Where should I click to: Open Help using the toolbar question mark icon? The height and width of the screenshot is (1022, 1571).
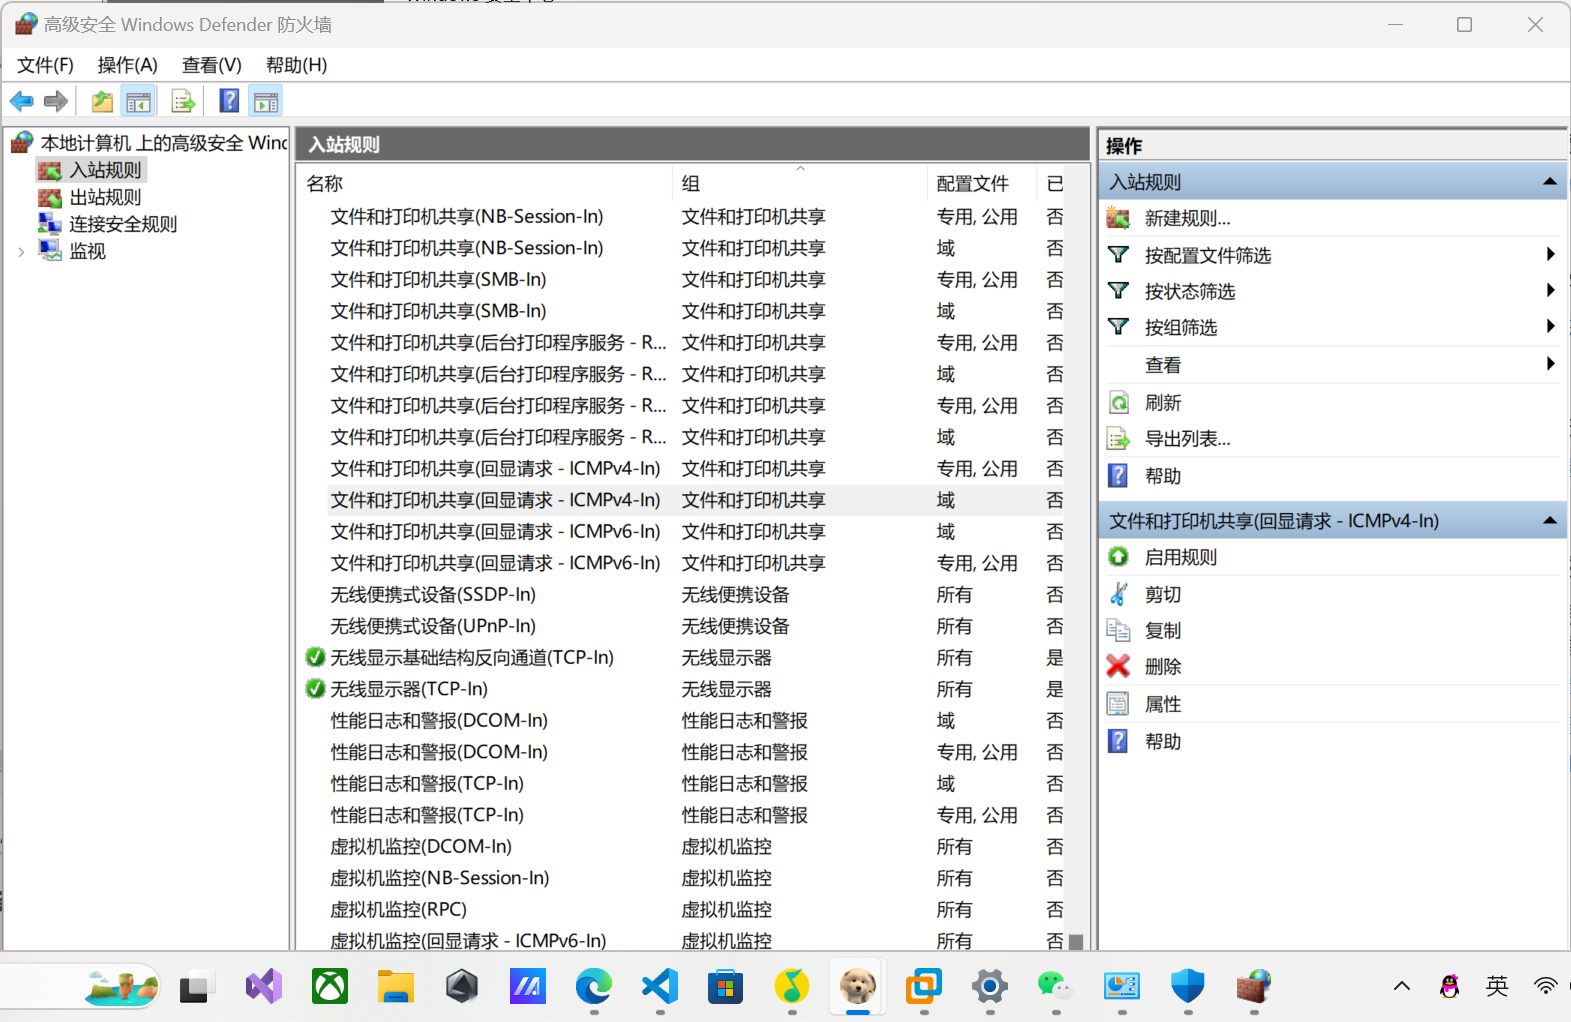coord(229,101)
